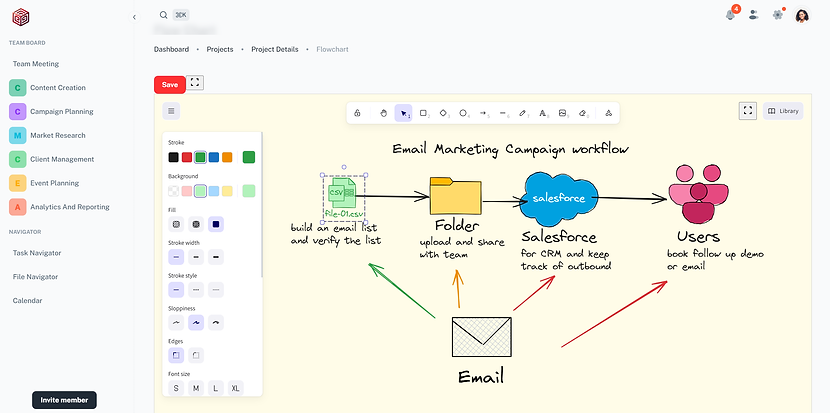The height and width of the screenshot is (413, 830).
Task: Set stroke width to bold
Action: click(x=196, y=257)
